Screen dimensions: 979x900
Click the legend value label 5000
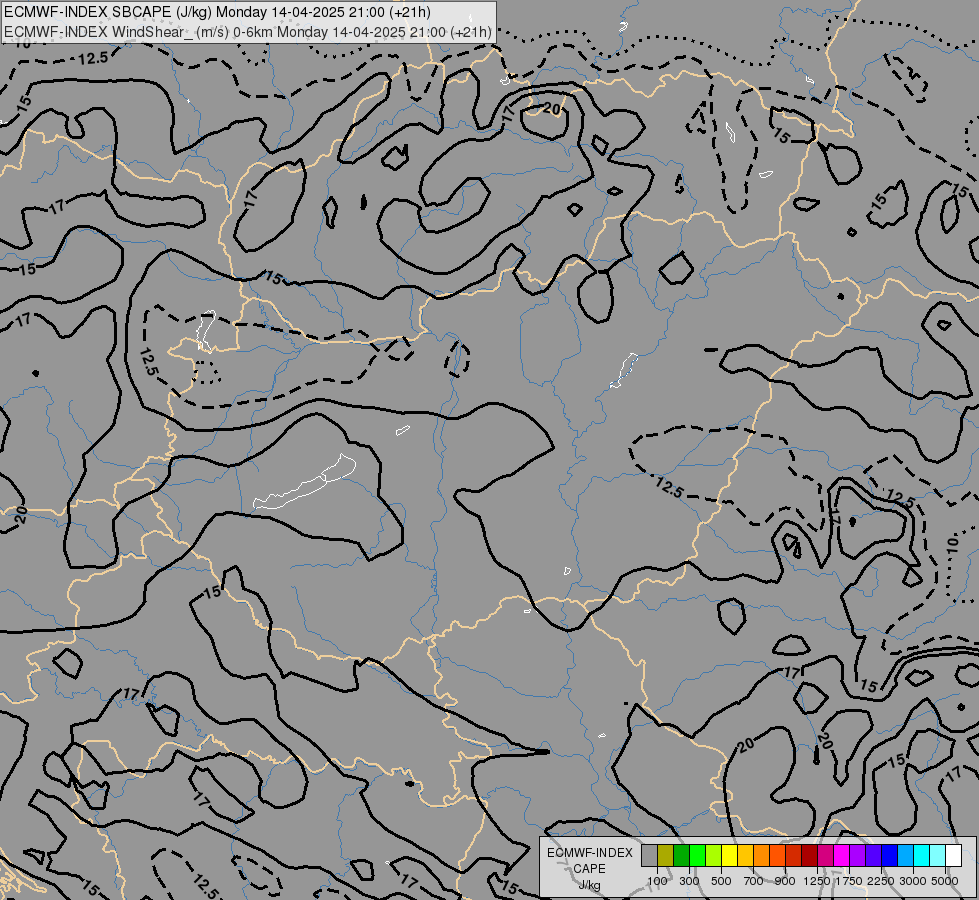tap(945, 881)
